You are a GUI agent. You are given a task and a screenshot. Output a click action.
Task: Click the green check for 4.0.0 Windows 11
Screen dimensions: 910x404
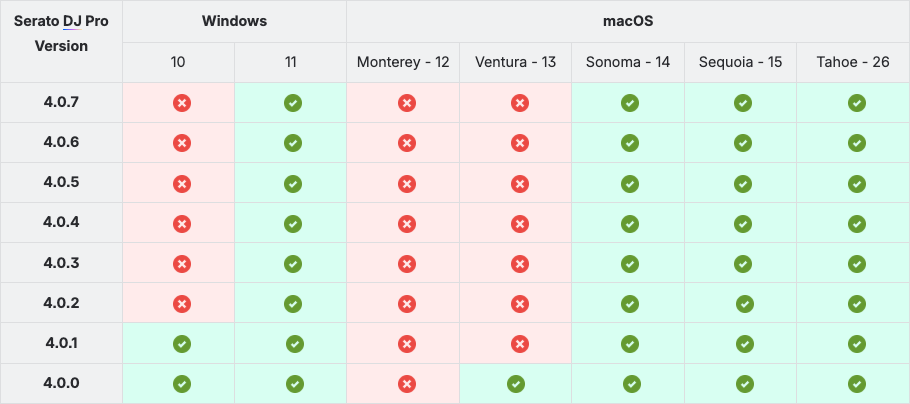[x=295, y=384]
